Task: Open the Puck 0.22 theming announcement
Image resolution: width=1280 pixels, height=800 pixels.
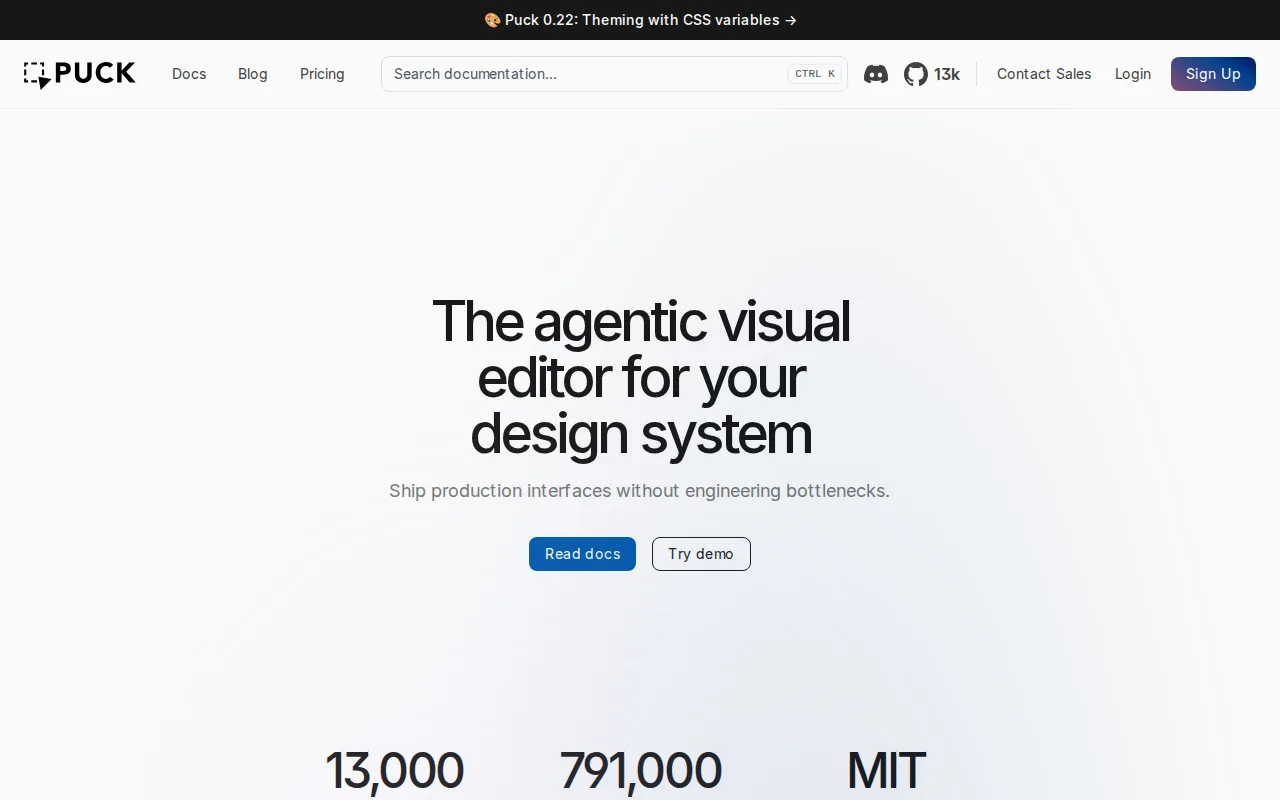Action: pos(640,20)
